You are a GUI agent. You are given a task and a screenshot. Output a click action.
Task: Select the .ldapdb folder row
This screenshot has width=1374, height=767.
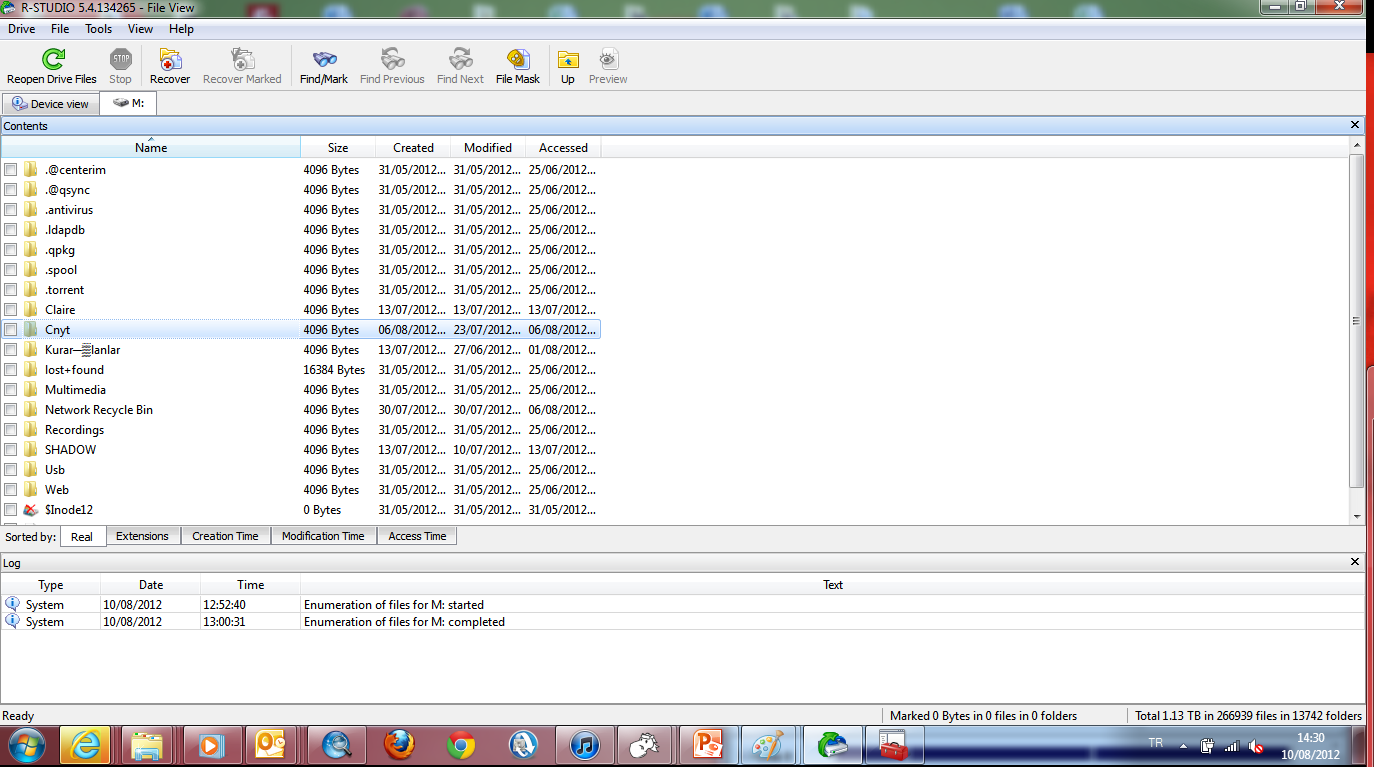(x=300, y=230)
